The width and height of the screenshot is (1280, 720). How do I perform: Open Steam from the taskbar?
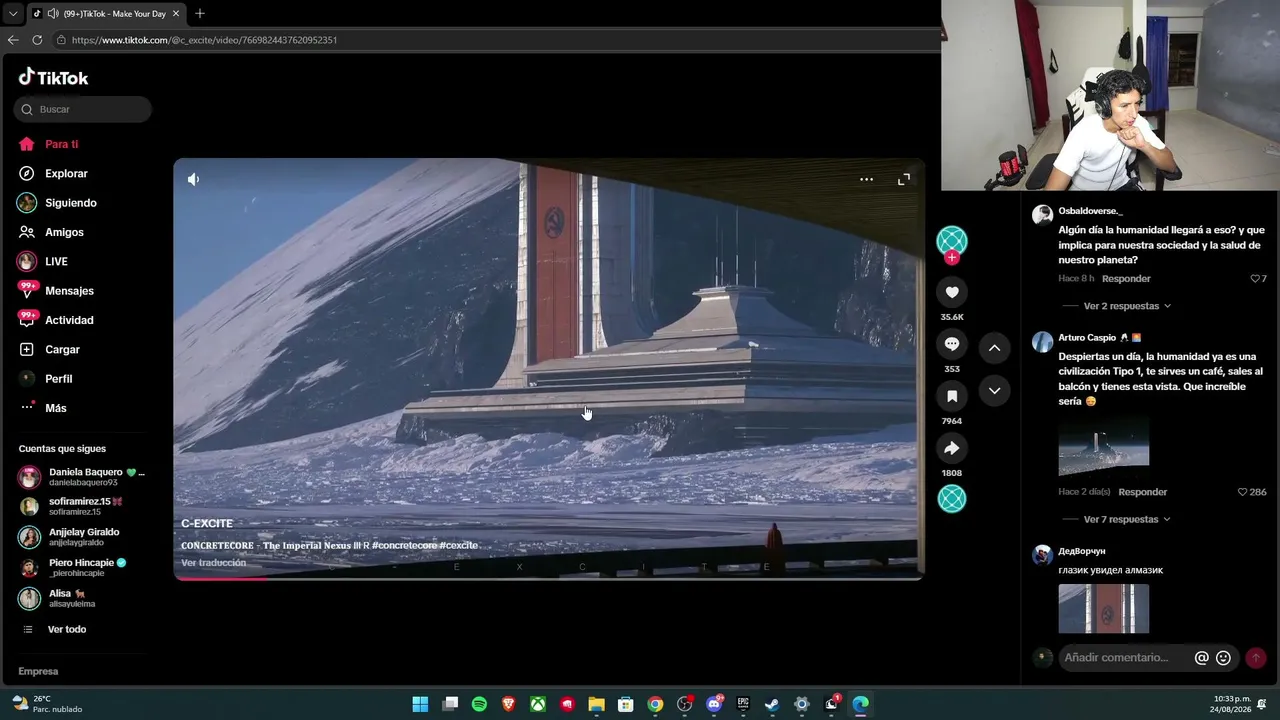point(772,704)
